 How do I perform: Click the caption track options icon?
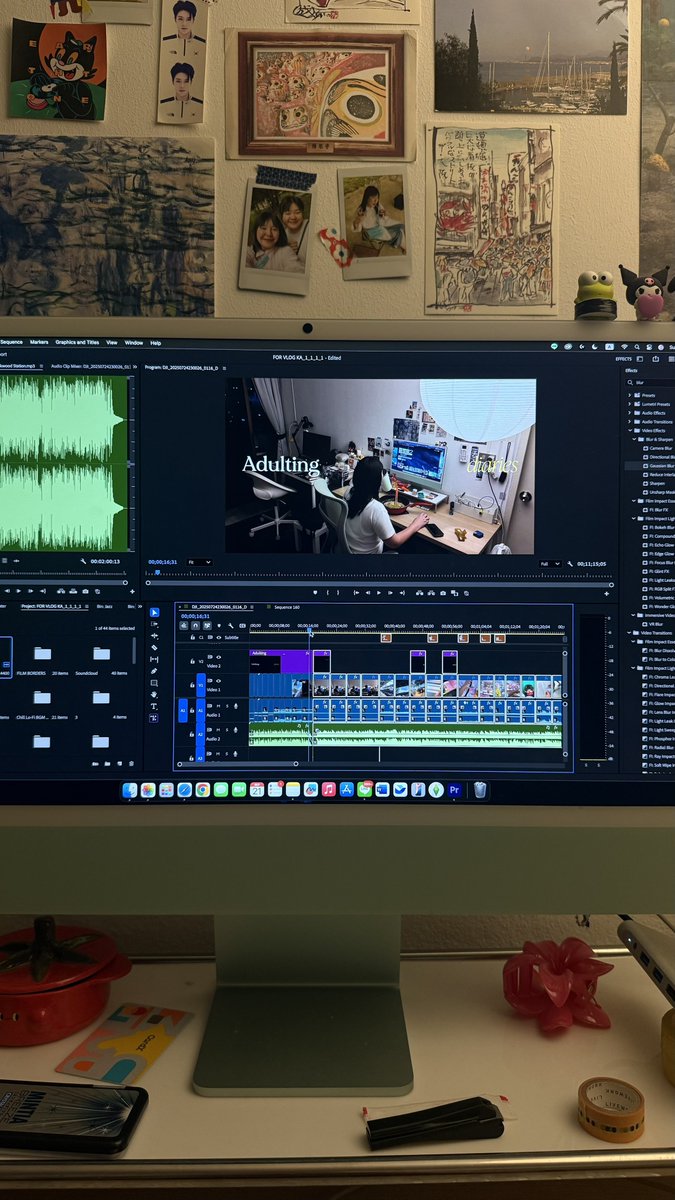pyautogui.click(x=242, y=625)
